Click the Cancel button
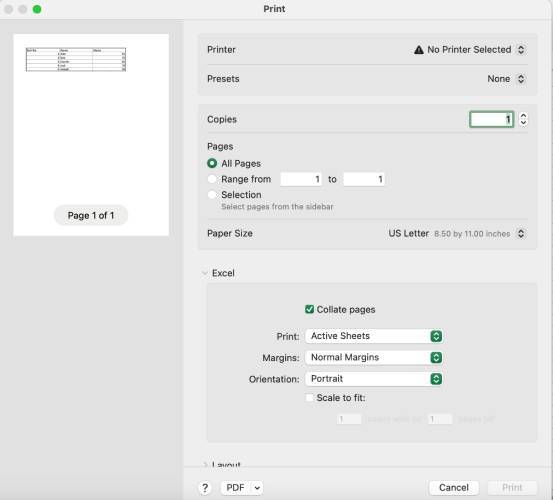 tap(454, 488)
